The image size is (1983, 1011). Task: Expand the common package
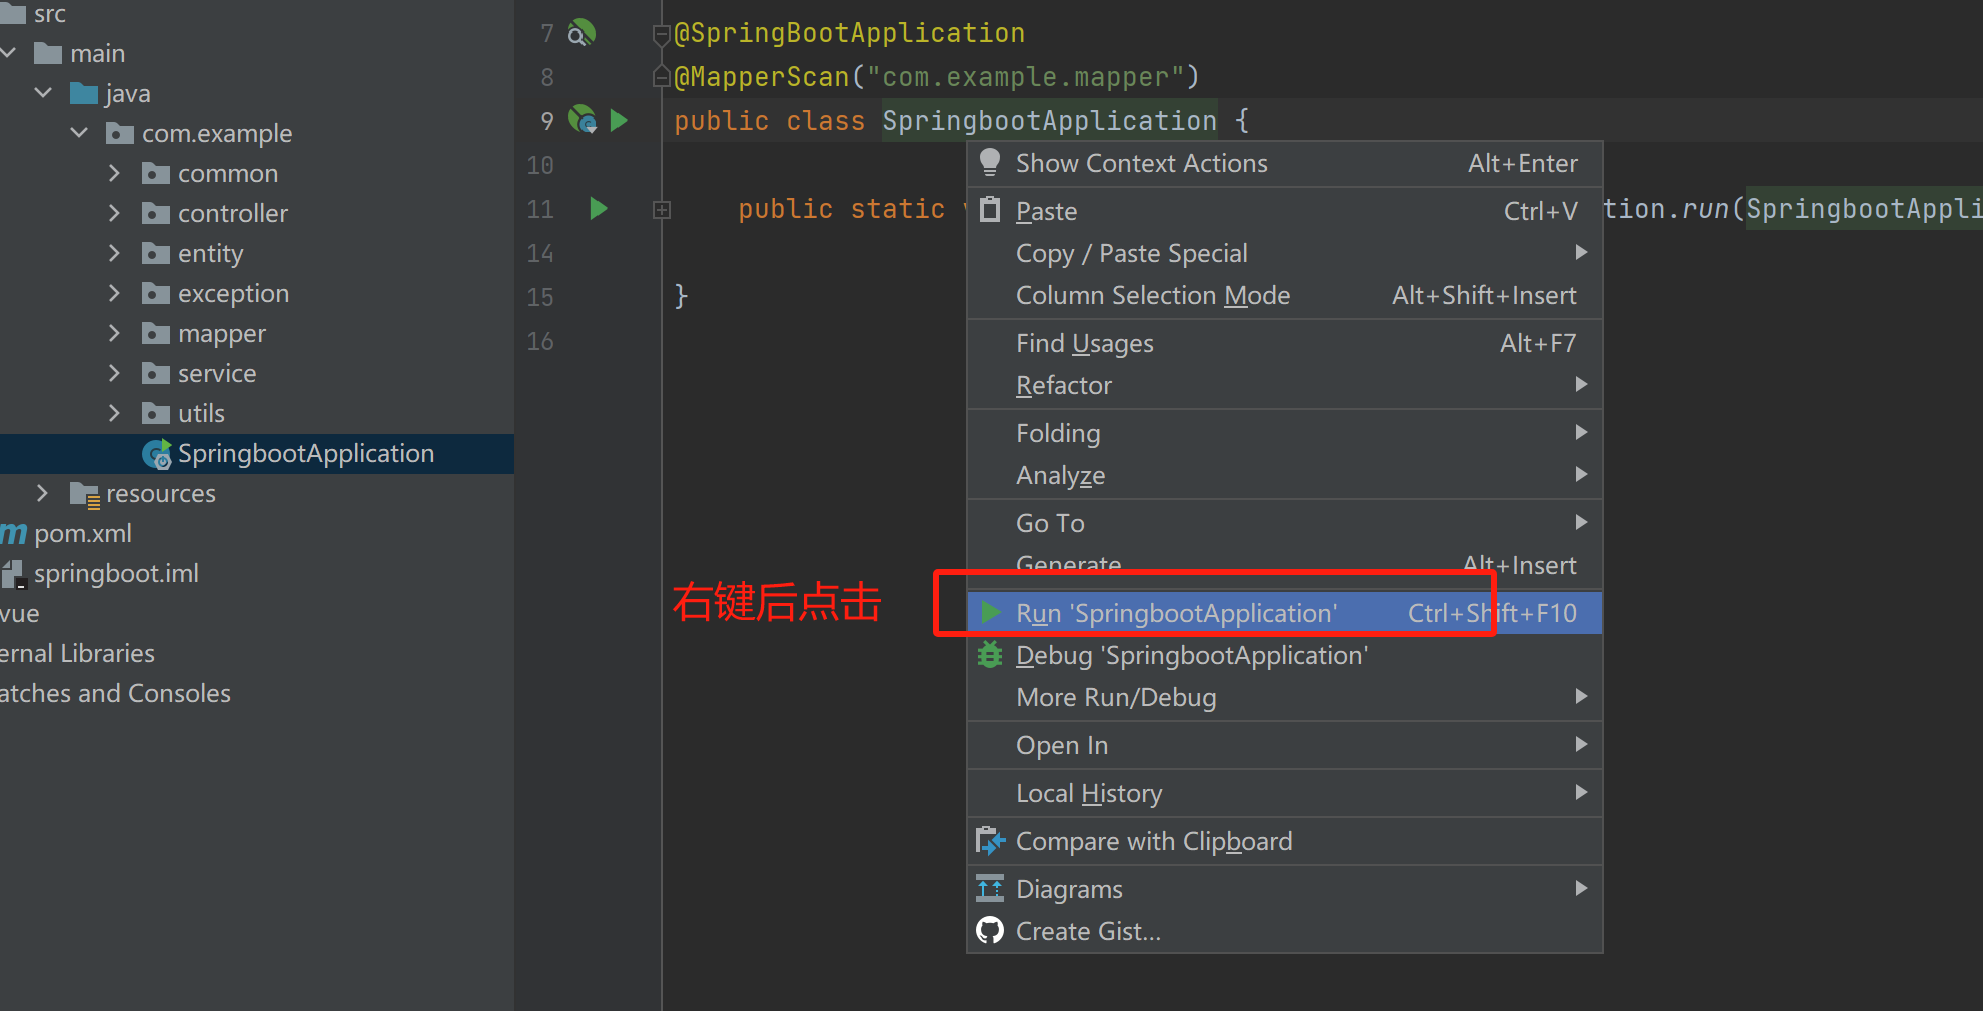click(x=115, y=173)
